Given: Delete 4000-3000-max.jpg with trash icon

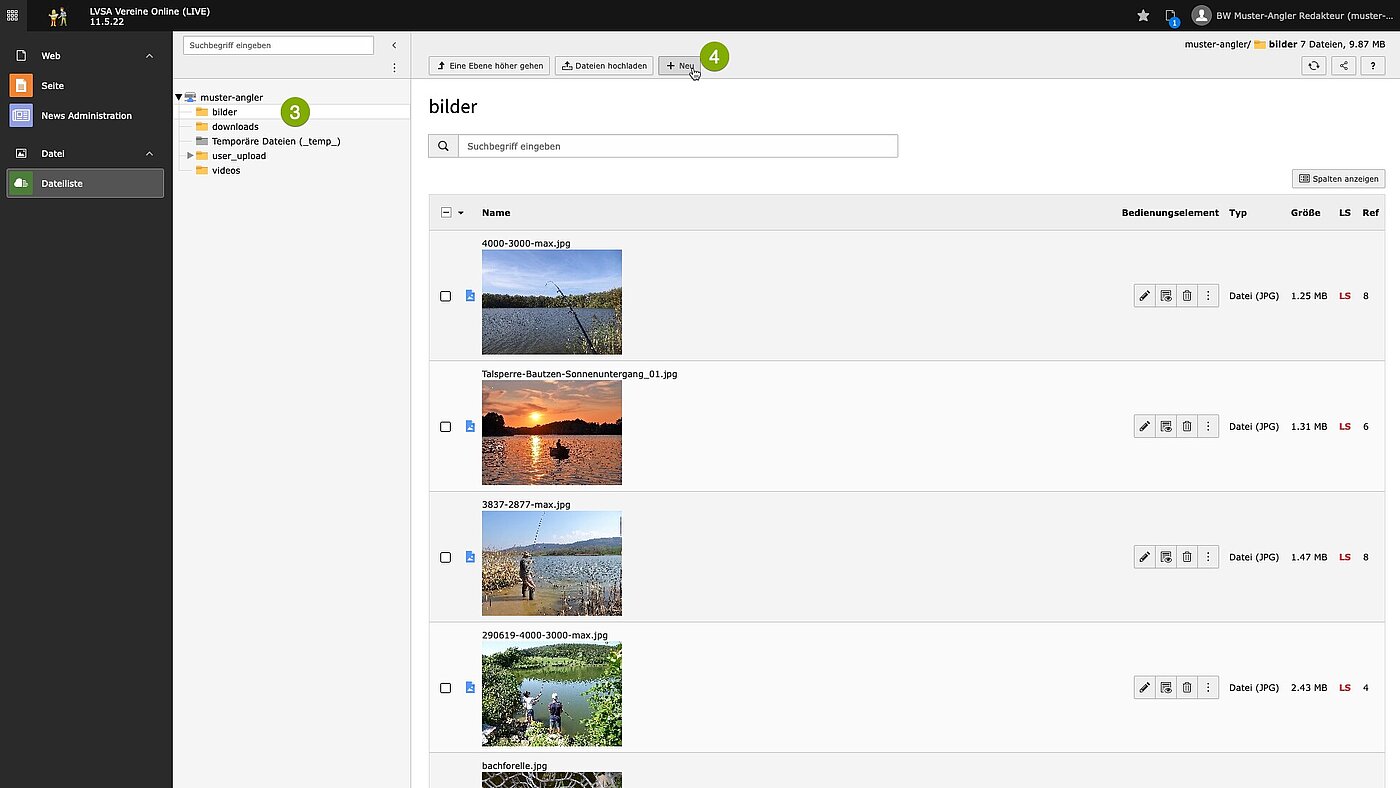Looking at the screenshot, I should (1187, 296).
